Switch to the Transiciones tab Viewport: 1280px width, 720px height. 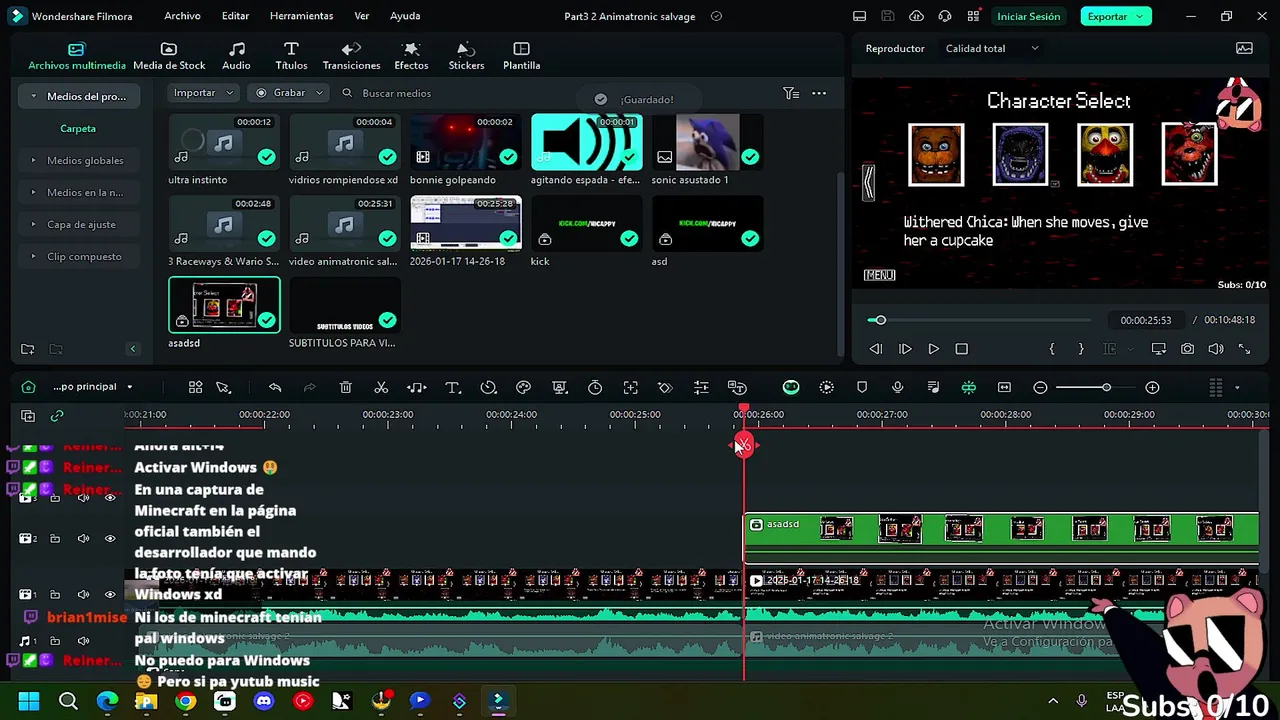point(351,56)
